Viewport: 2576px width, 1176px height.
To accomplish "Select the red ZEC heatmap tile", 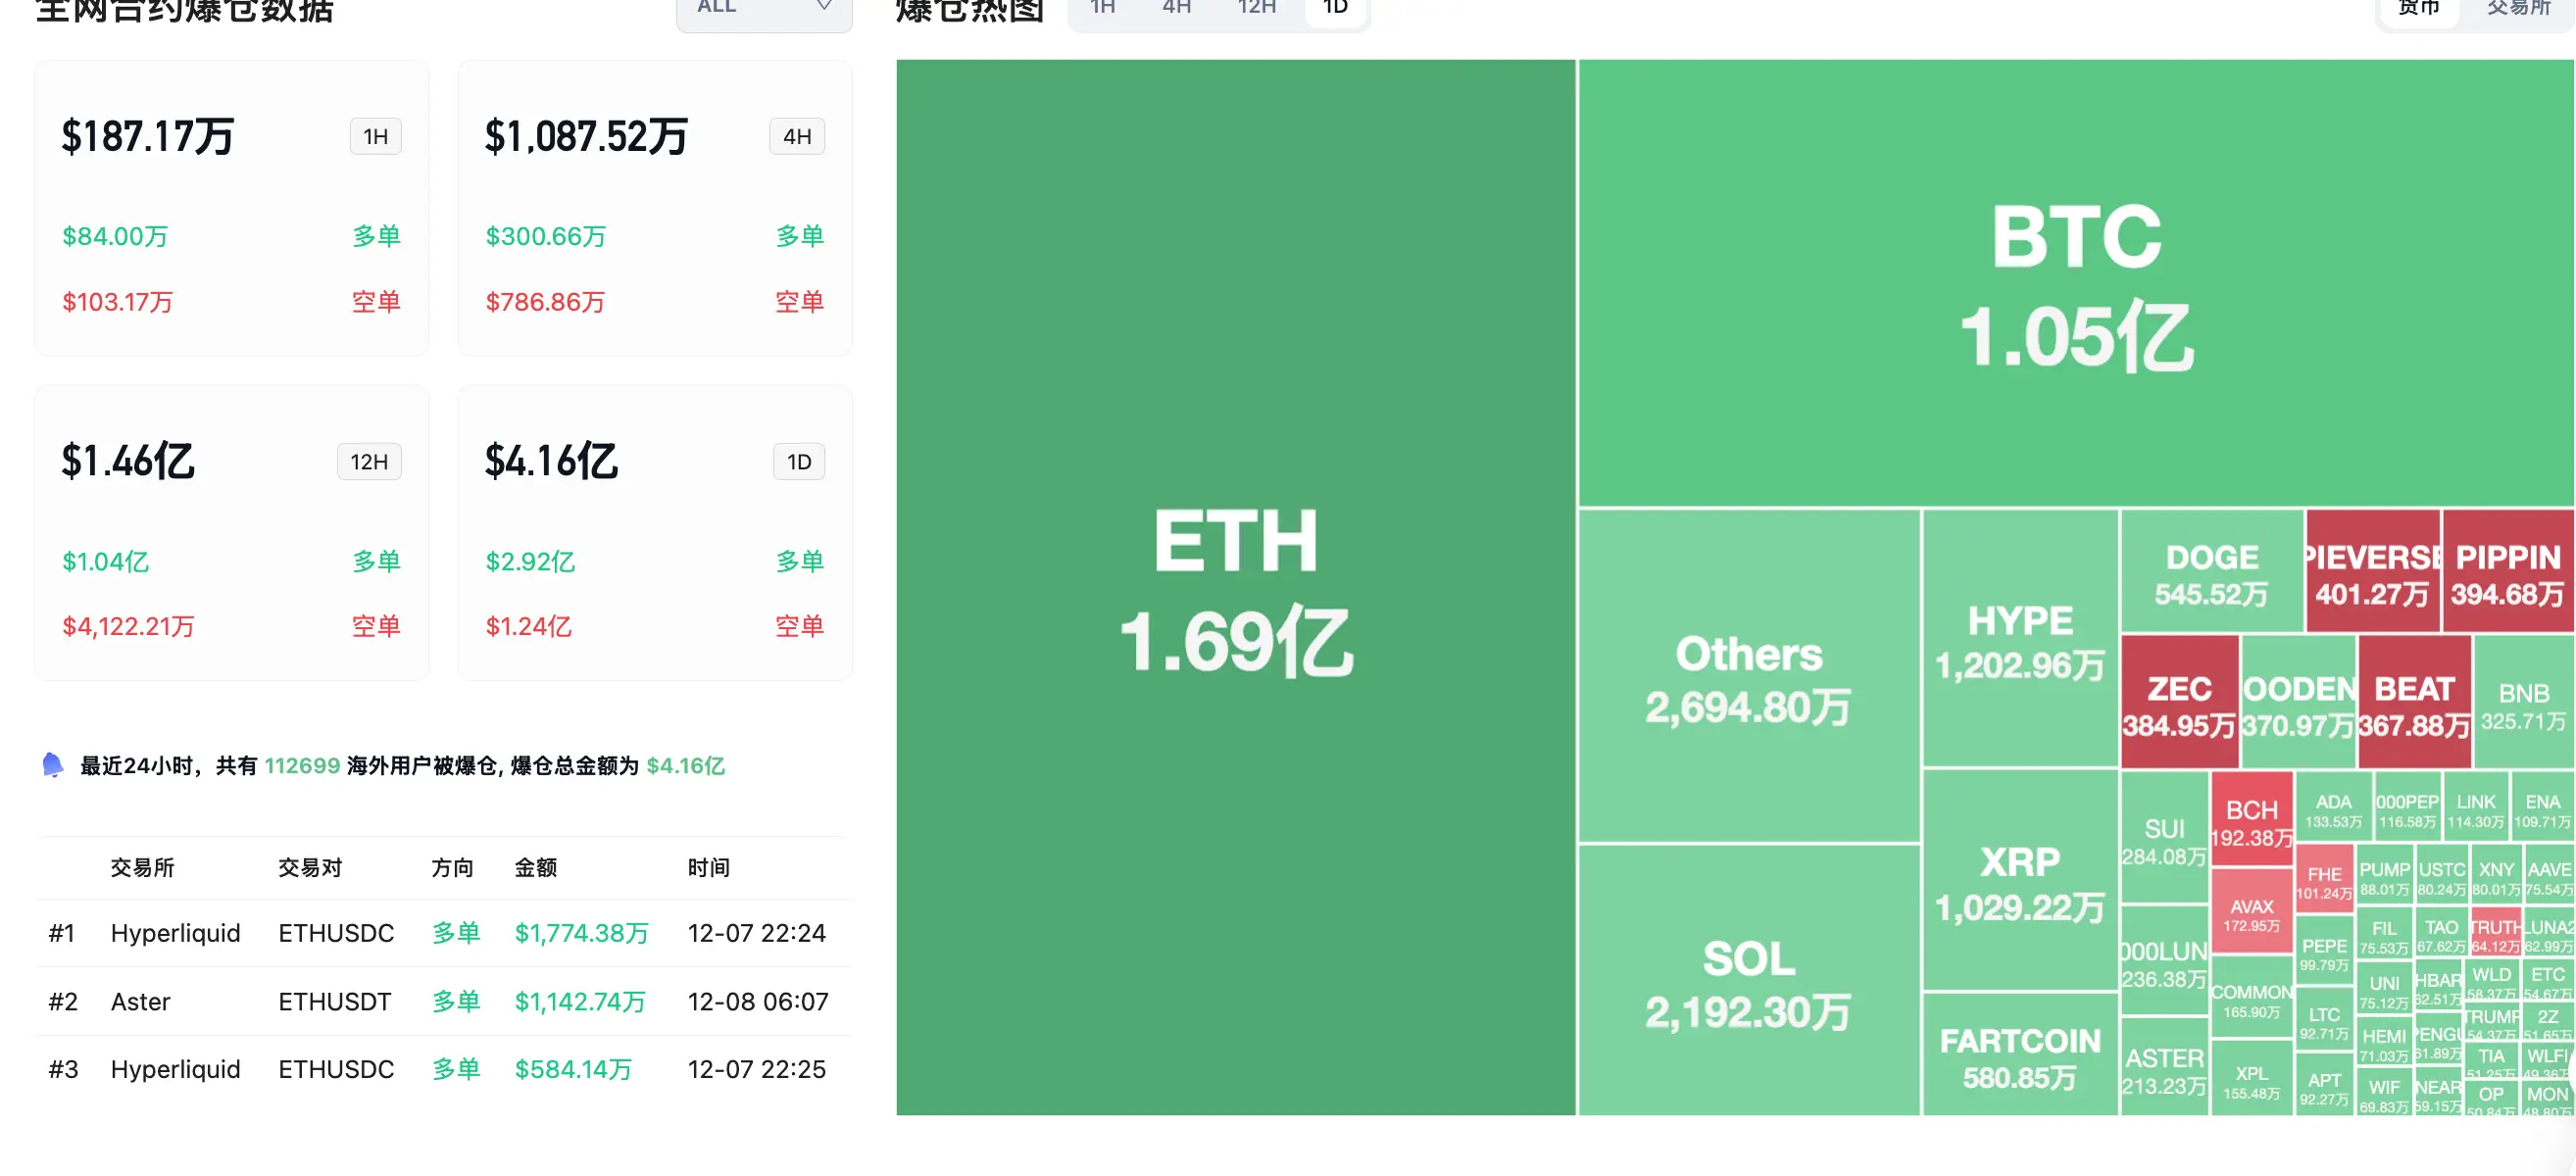I will pyautogui.click(x=2179, y=703).
